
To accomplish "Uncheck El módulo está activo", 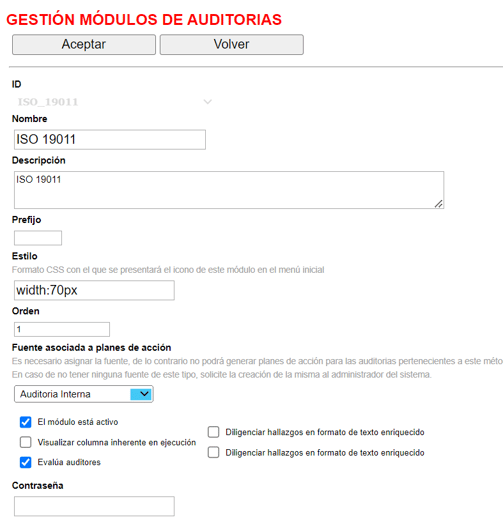I will point(25,422).
